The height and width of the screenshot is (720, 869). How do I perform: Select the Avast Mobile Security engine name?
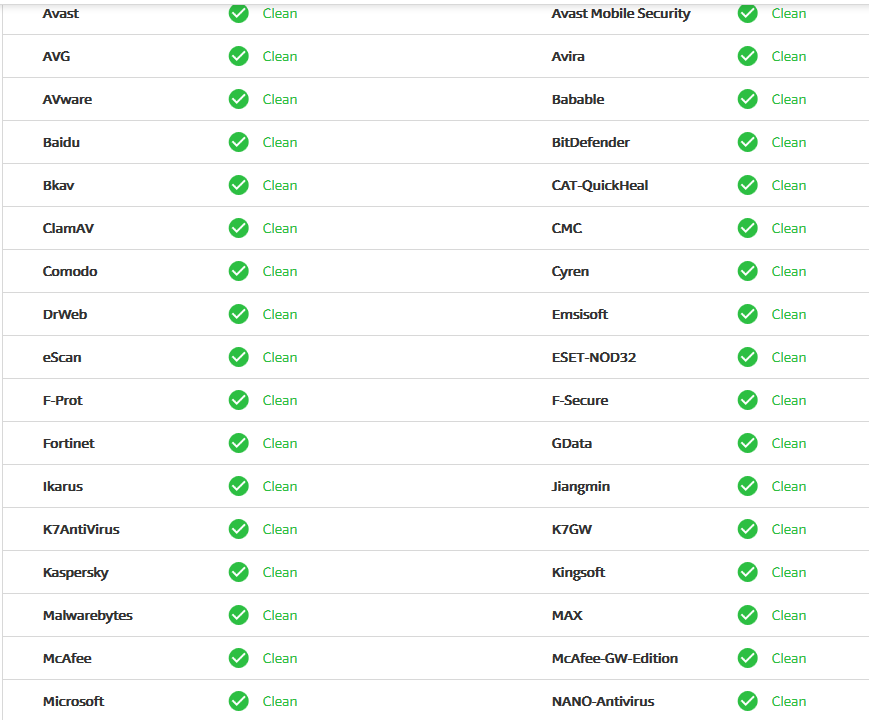(x=620, y=13)
